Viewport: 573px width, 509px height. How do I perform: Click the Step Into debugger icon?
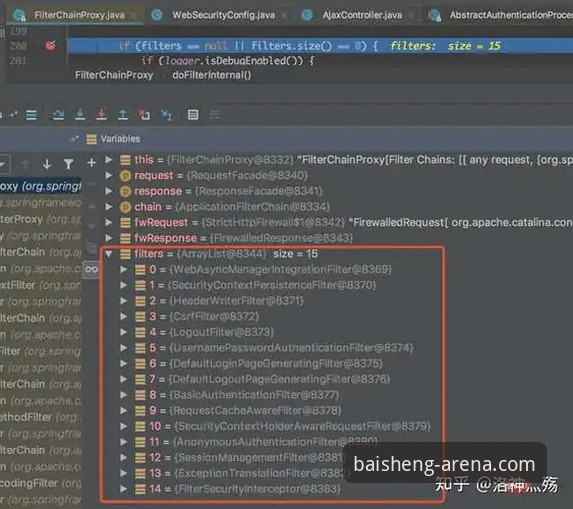[x=80, y=115]
